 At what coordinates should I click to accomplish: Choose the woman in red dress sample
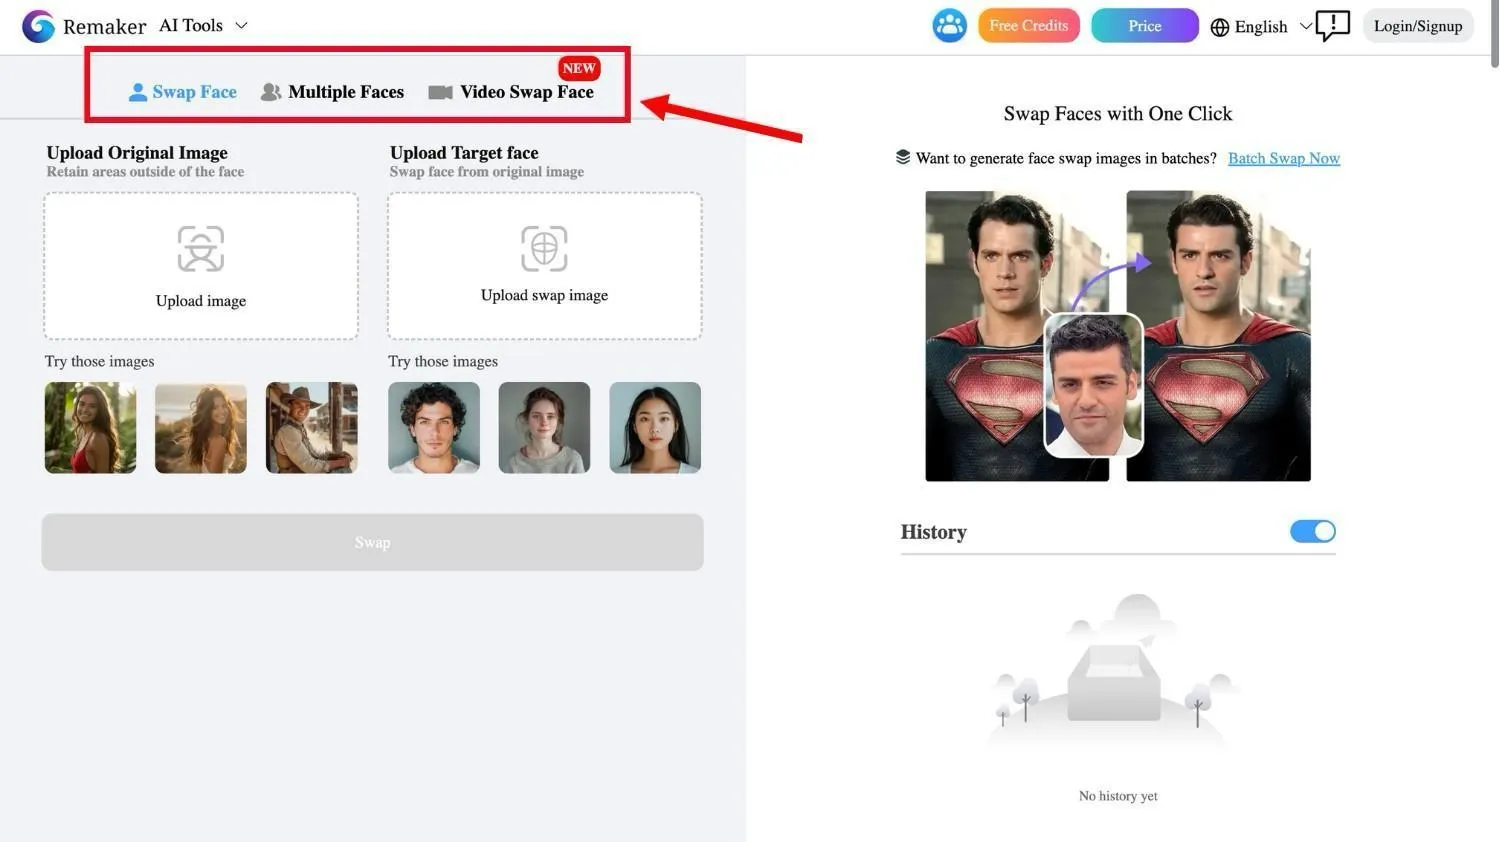pos(90,428)
